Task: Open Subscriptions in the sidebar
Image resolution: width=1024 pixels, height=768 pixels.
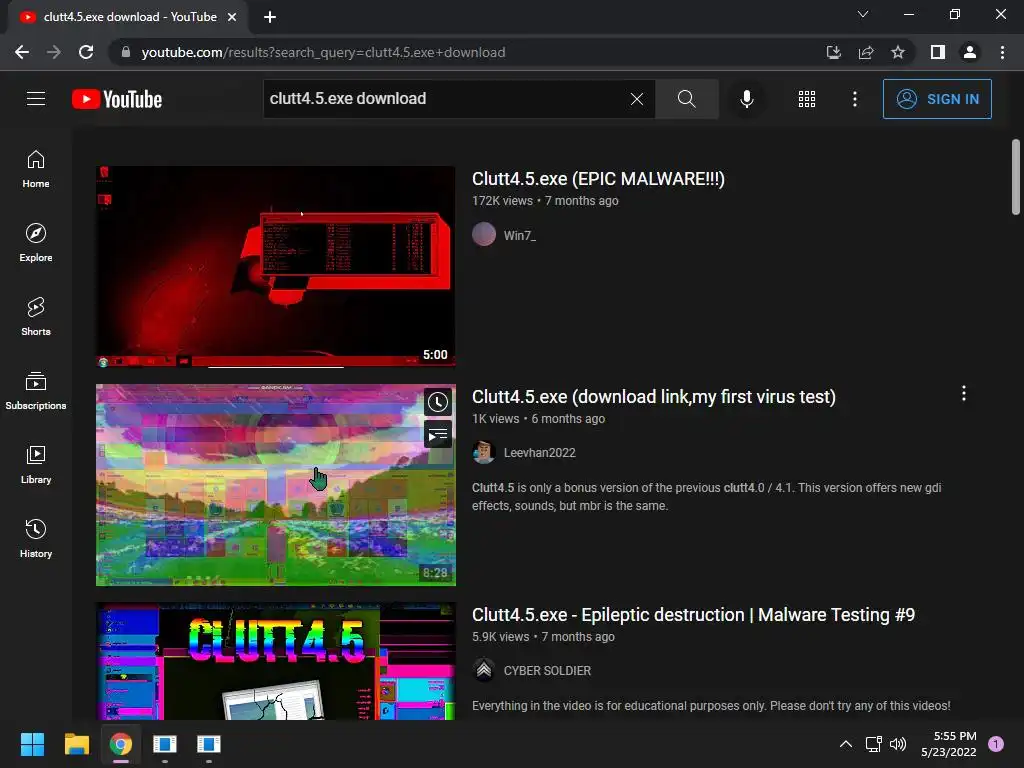Action: tap(36, 391)
